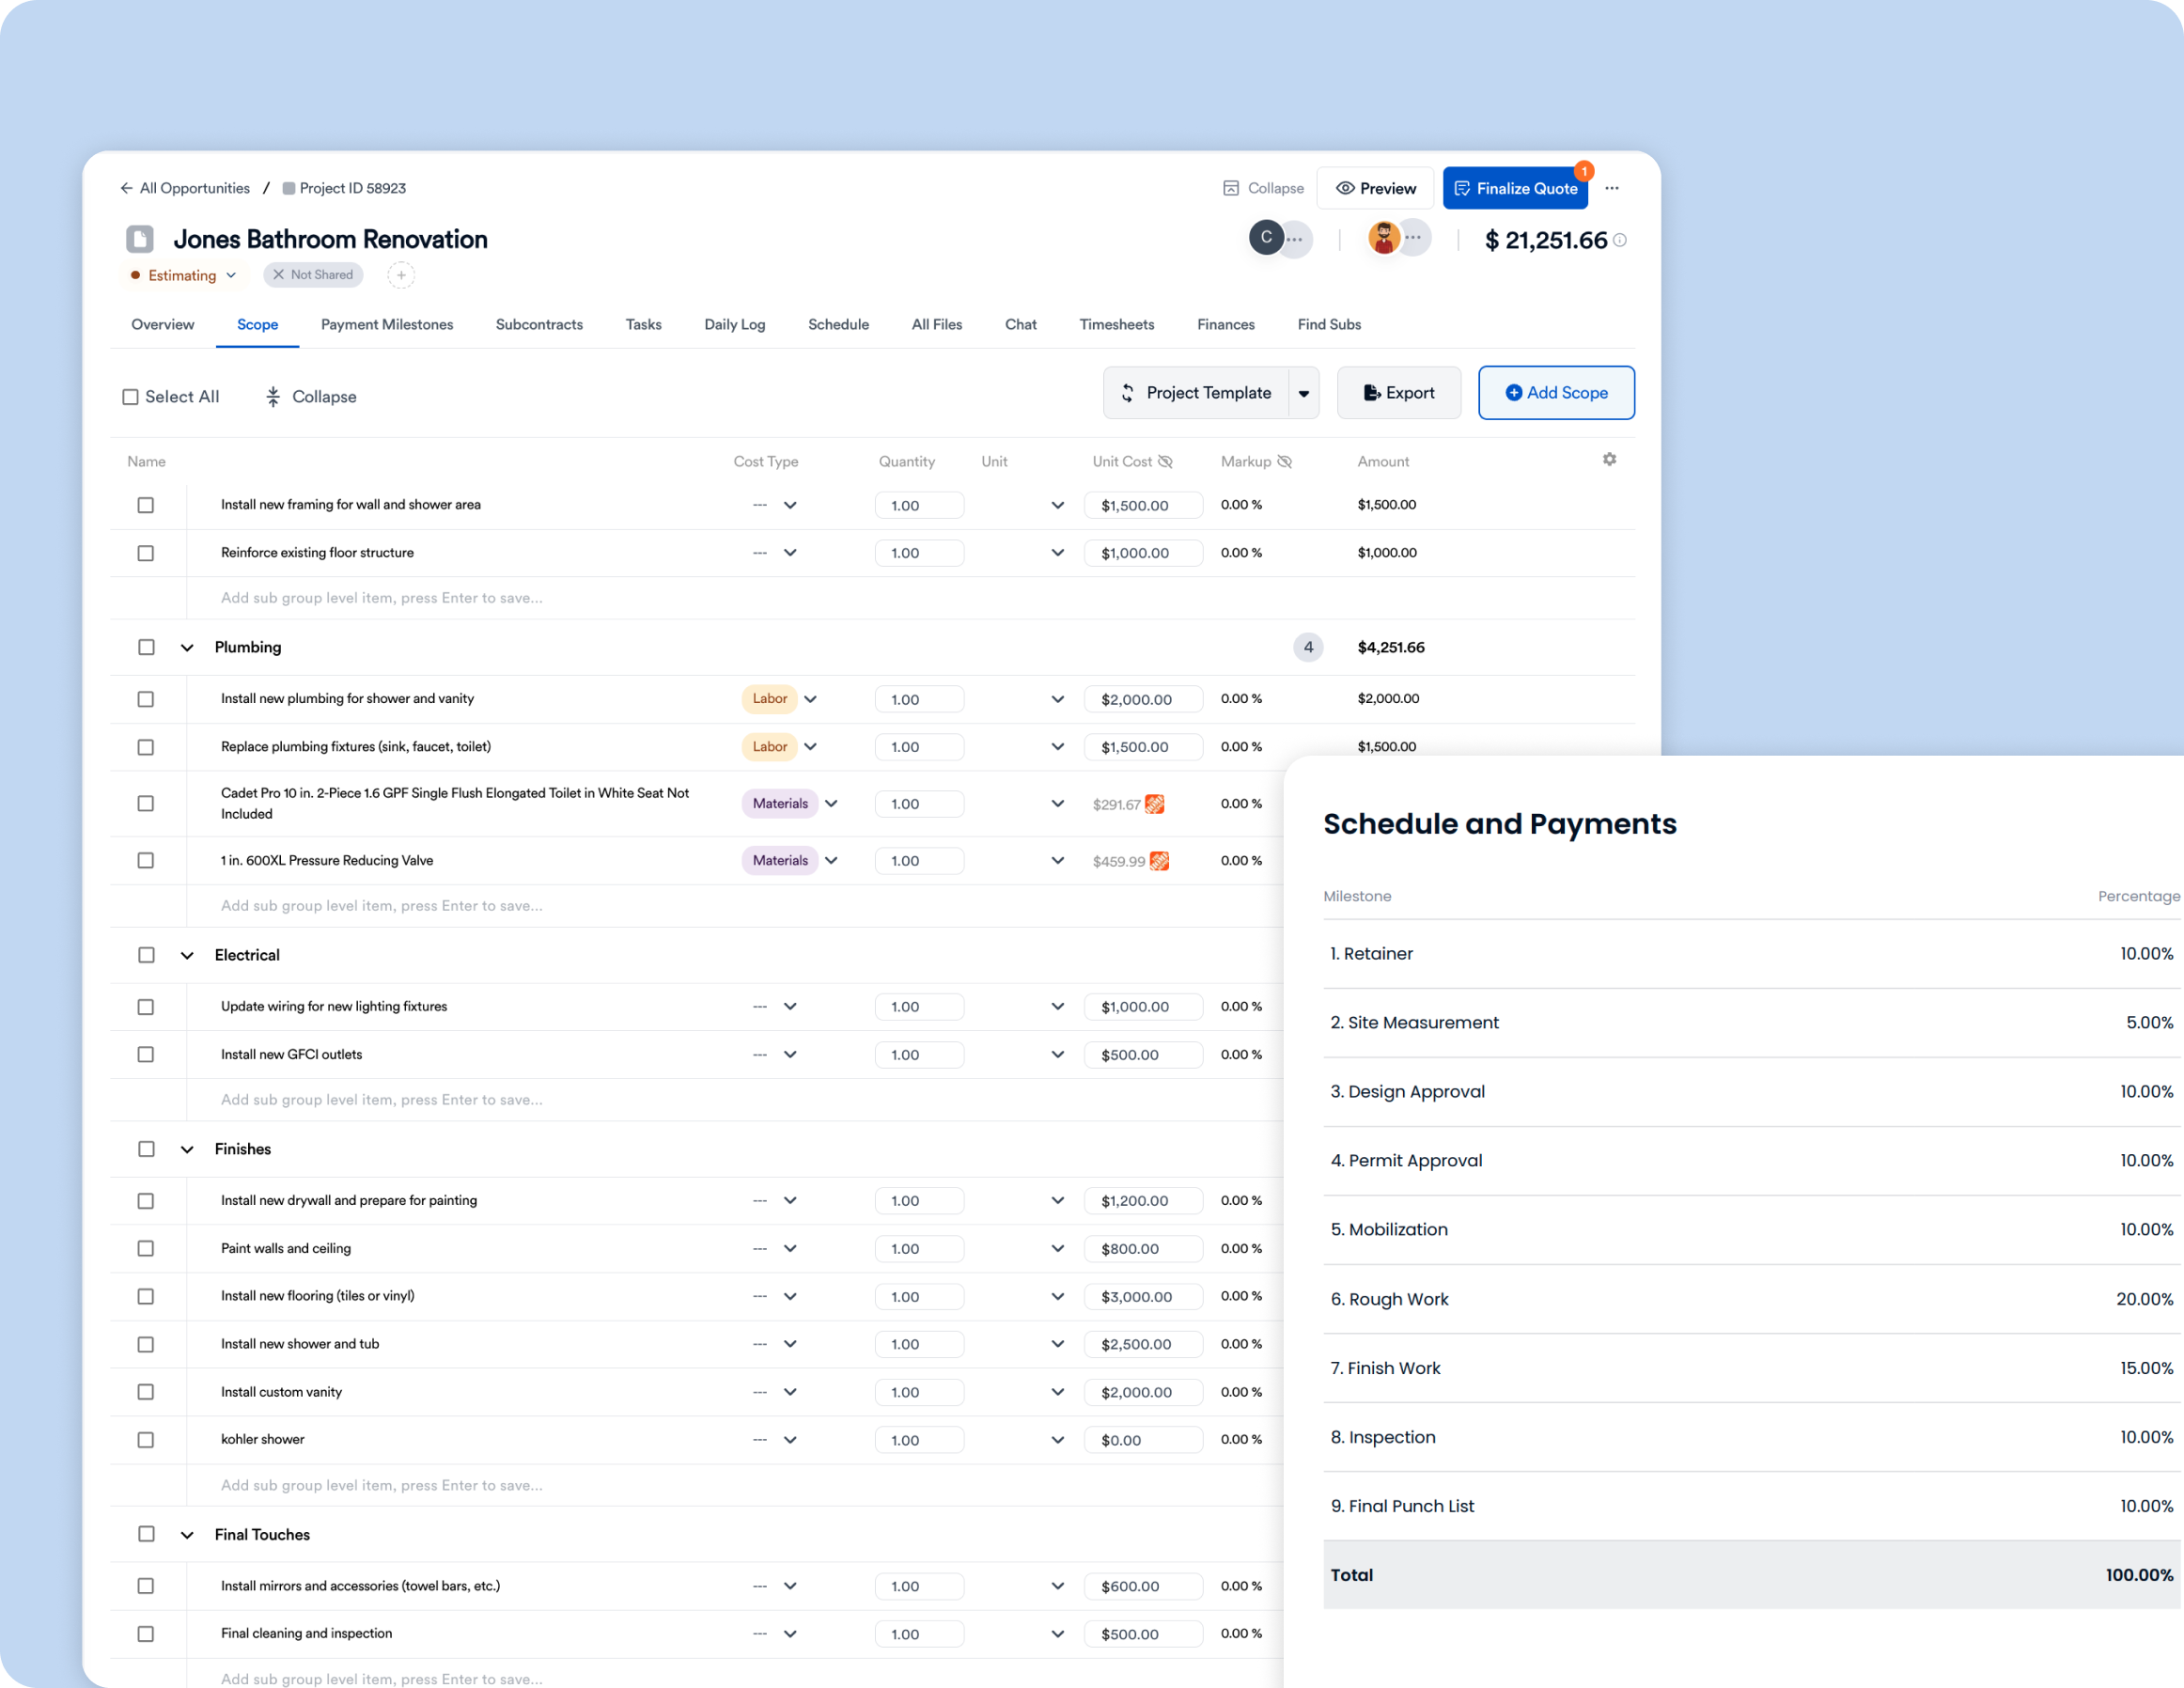This screenshot has height=1688, width=2184.
Task: Open the three-dots more options menu
Action: (1612, 188)
